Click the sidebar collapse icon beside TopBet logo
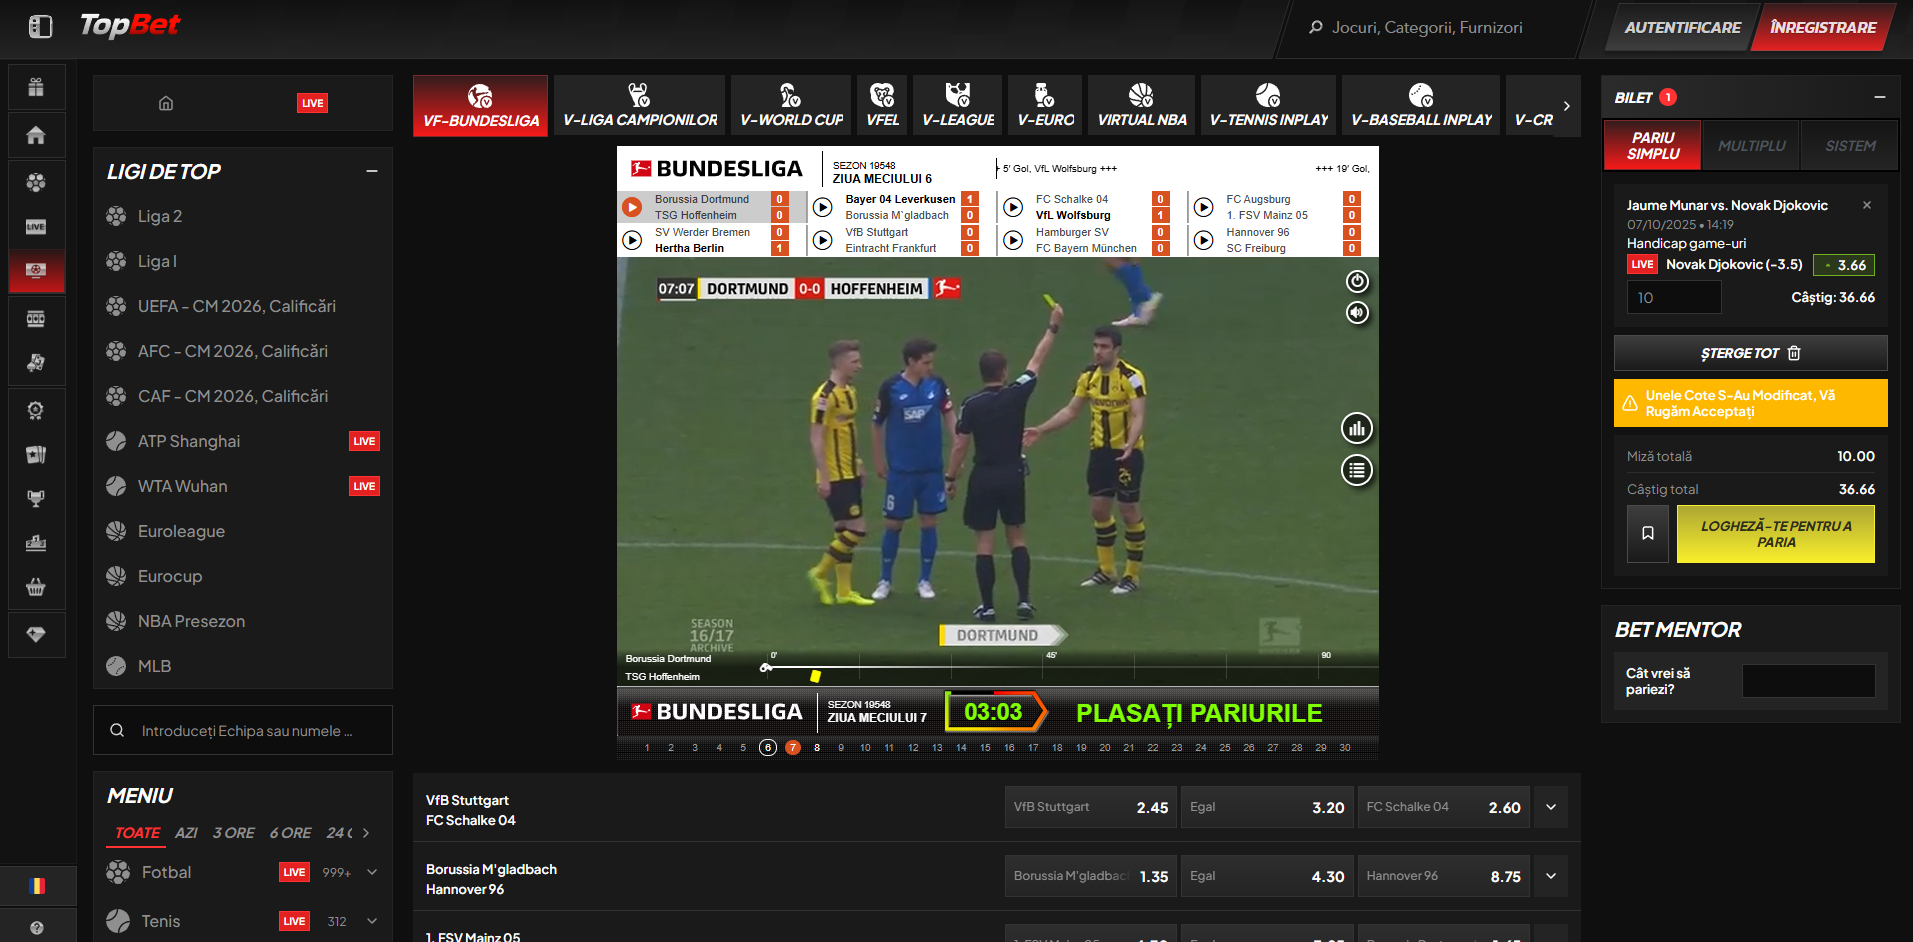1913x942 pixels. 40,27
